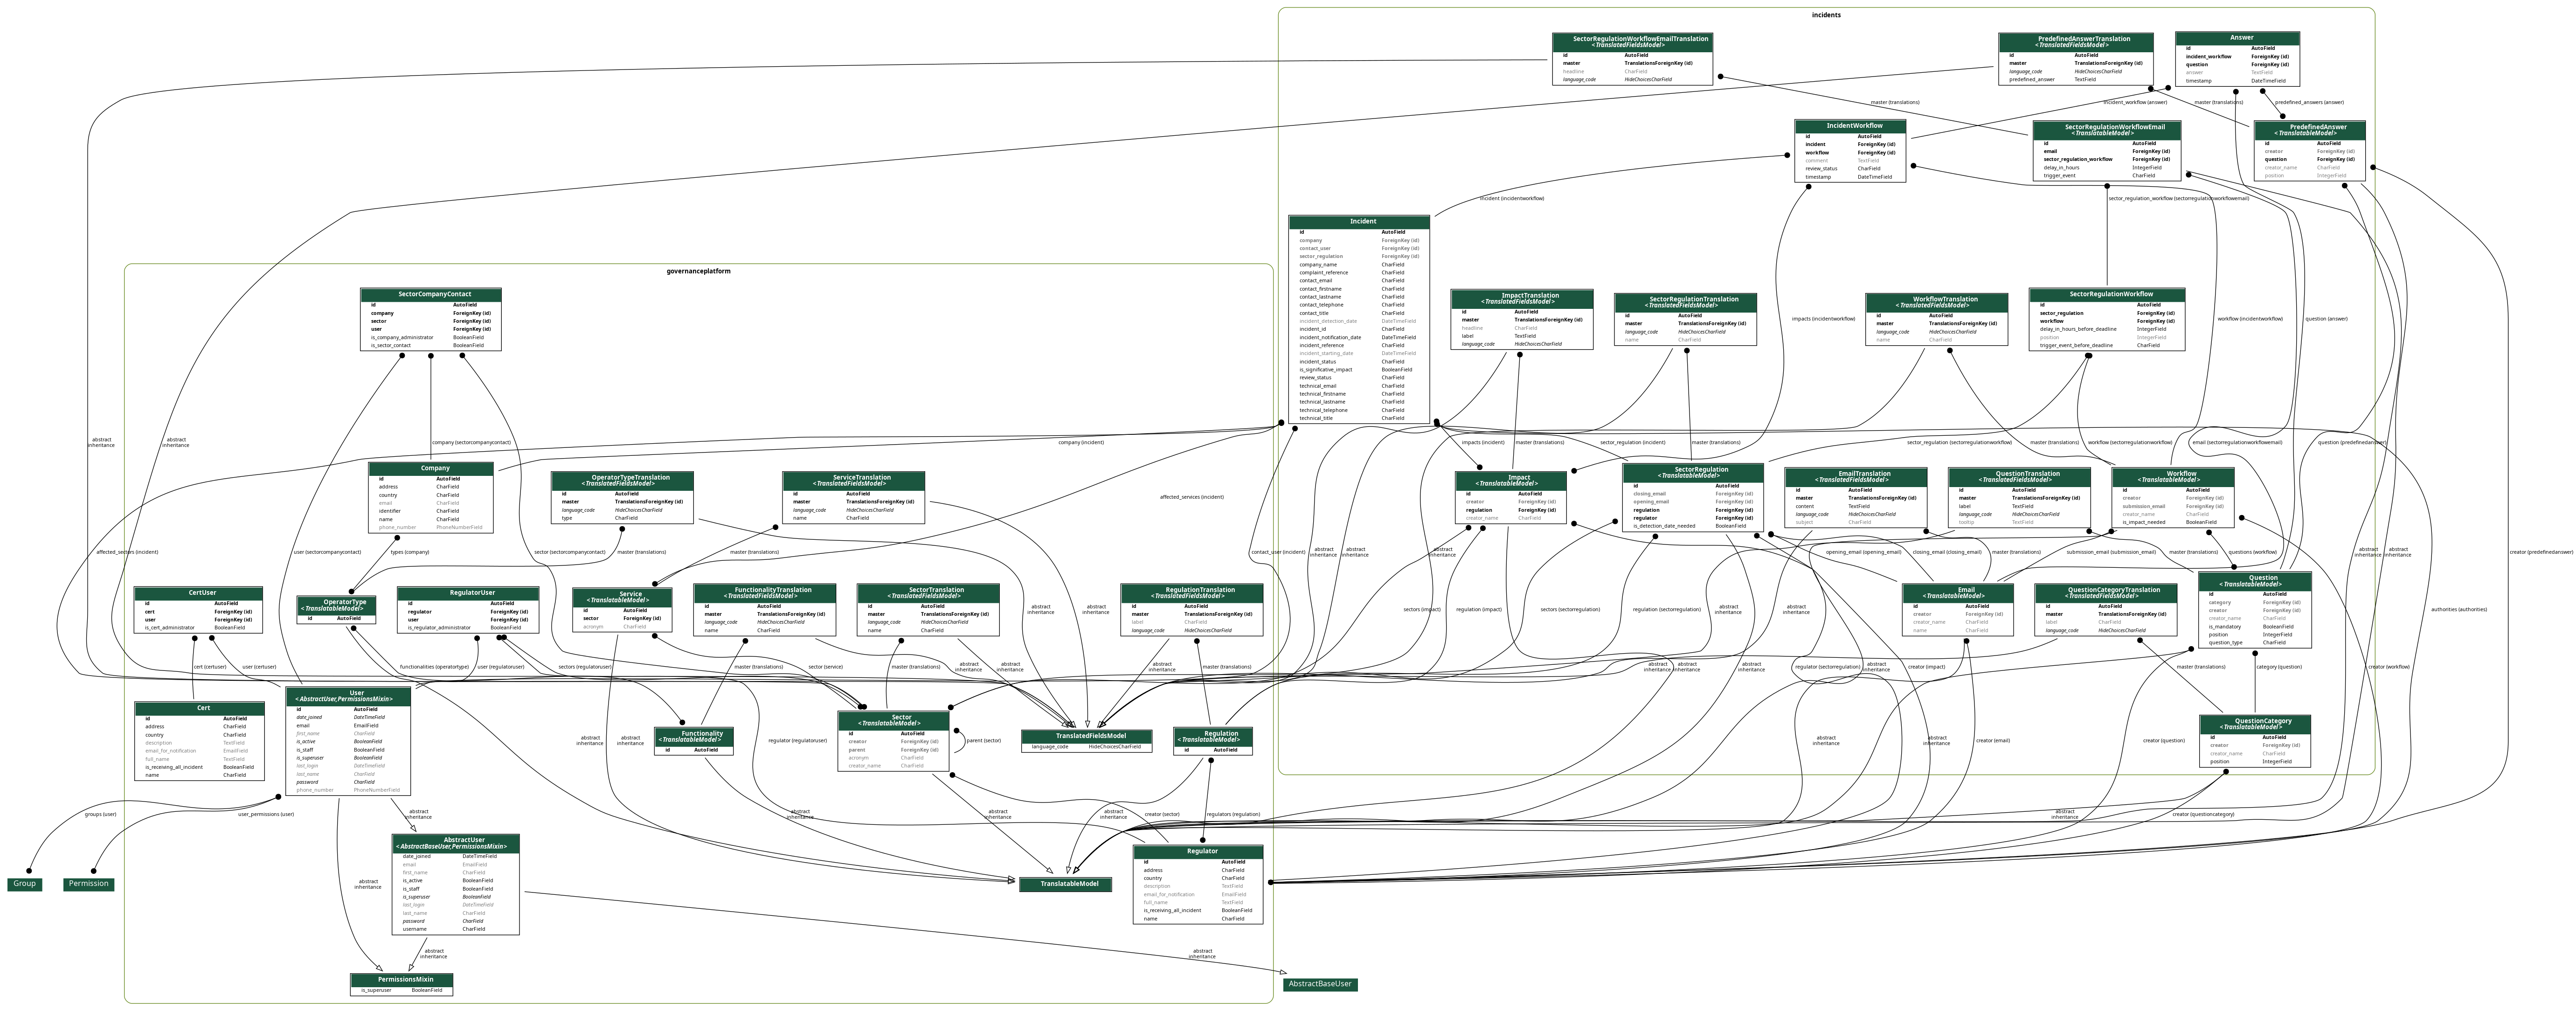Click the AbstractUser model header
2576x1011 pixels.
pyautogui.click(x=456, y=843)
